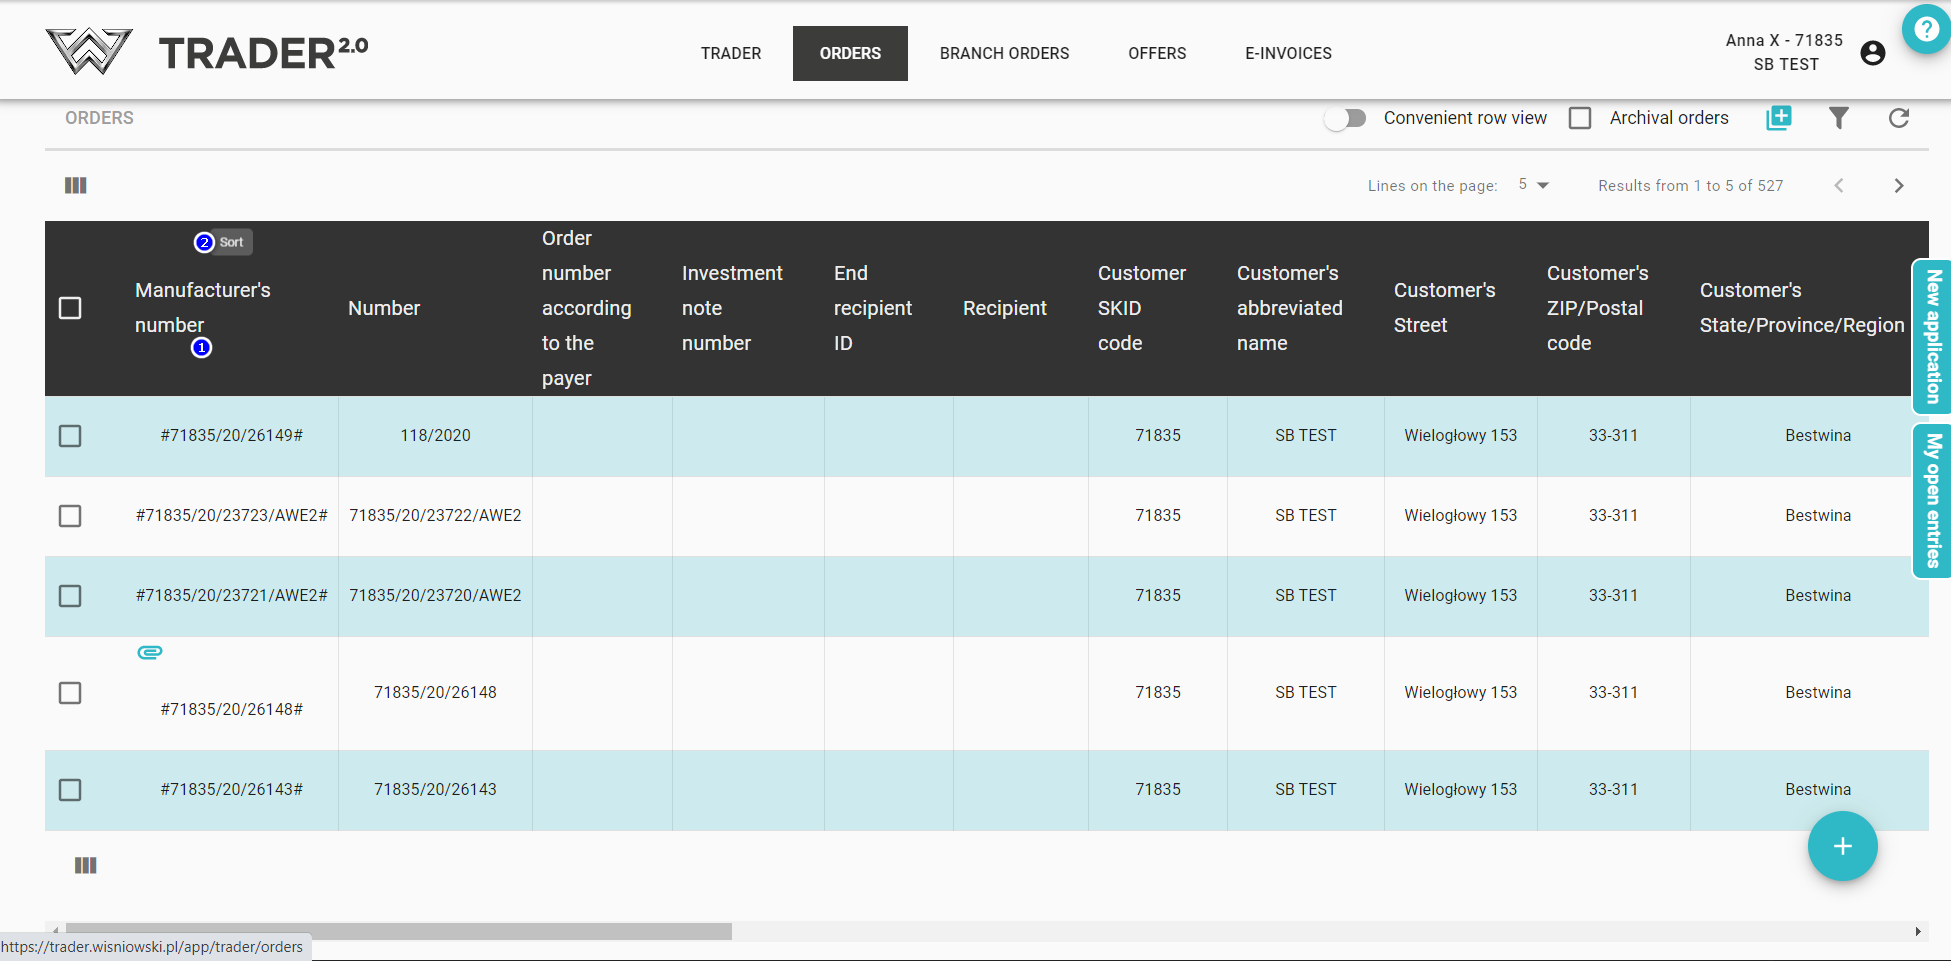Viewport: 1951px width, 961px height.
Task: Sort by the Manufacturer's number column header
Action: [x=202, y=307]
